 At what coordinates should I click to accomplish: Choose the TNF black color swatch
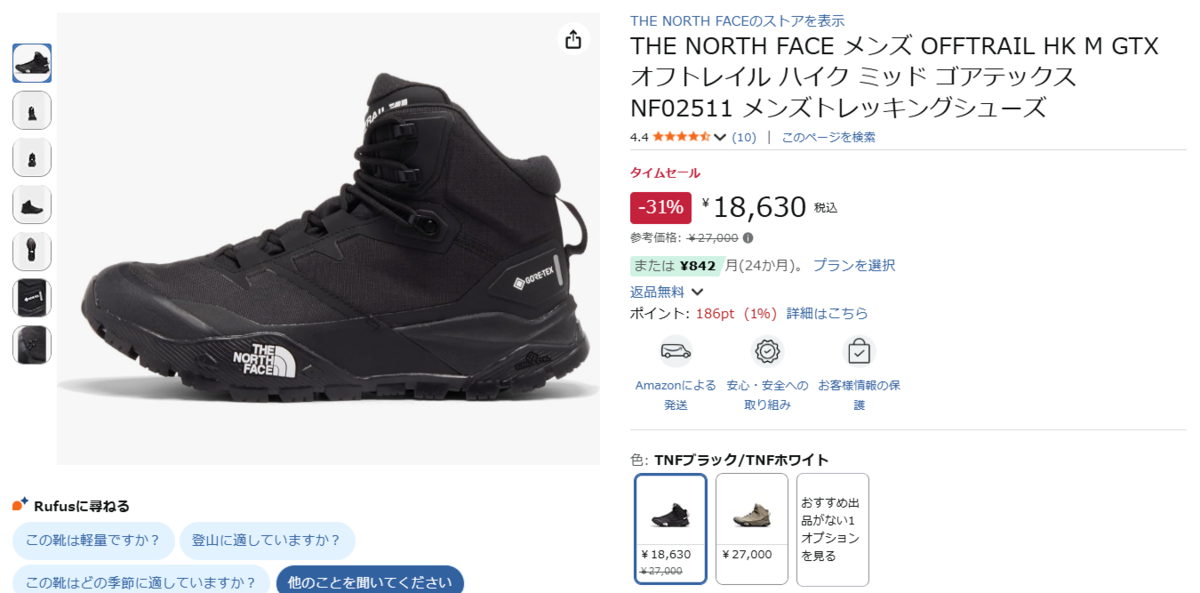tap(670, 528)
